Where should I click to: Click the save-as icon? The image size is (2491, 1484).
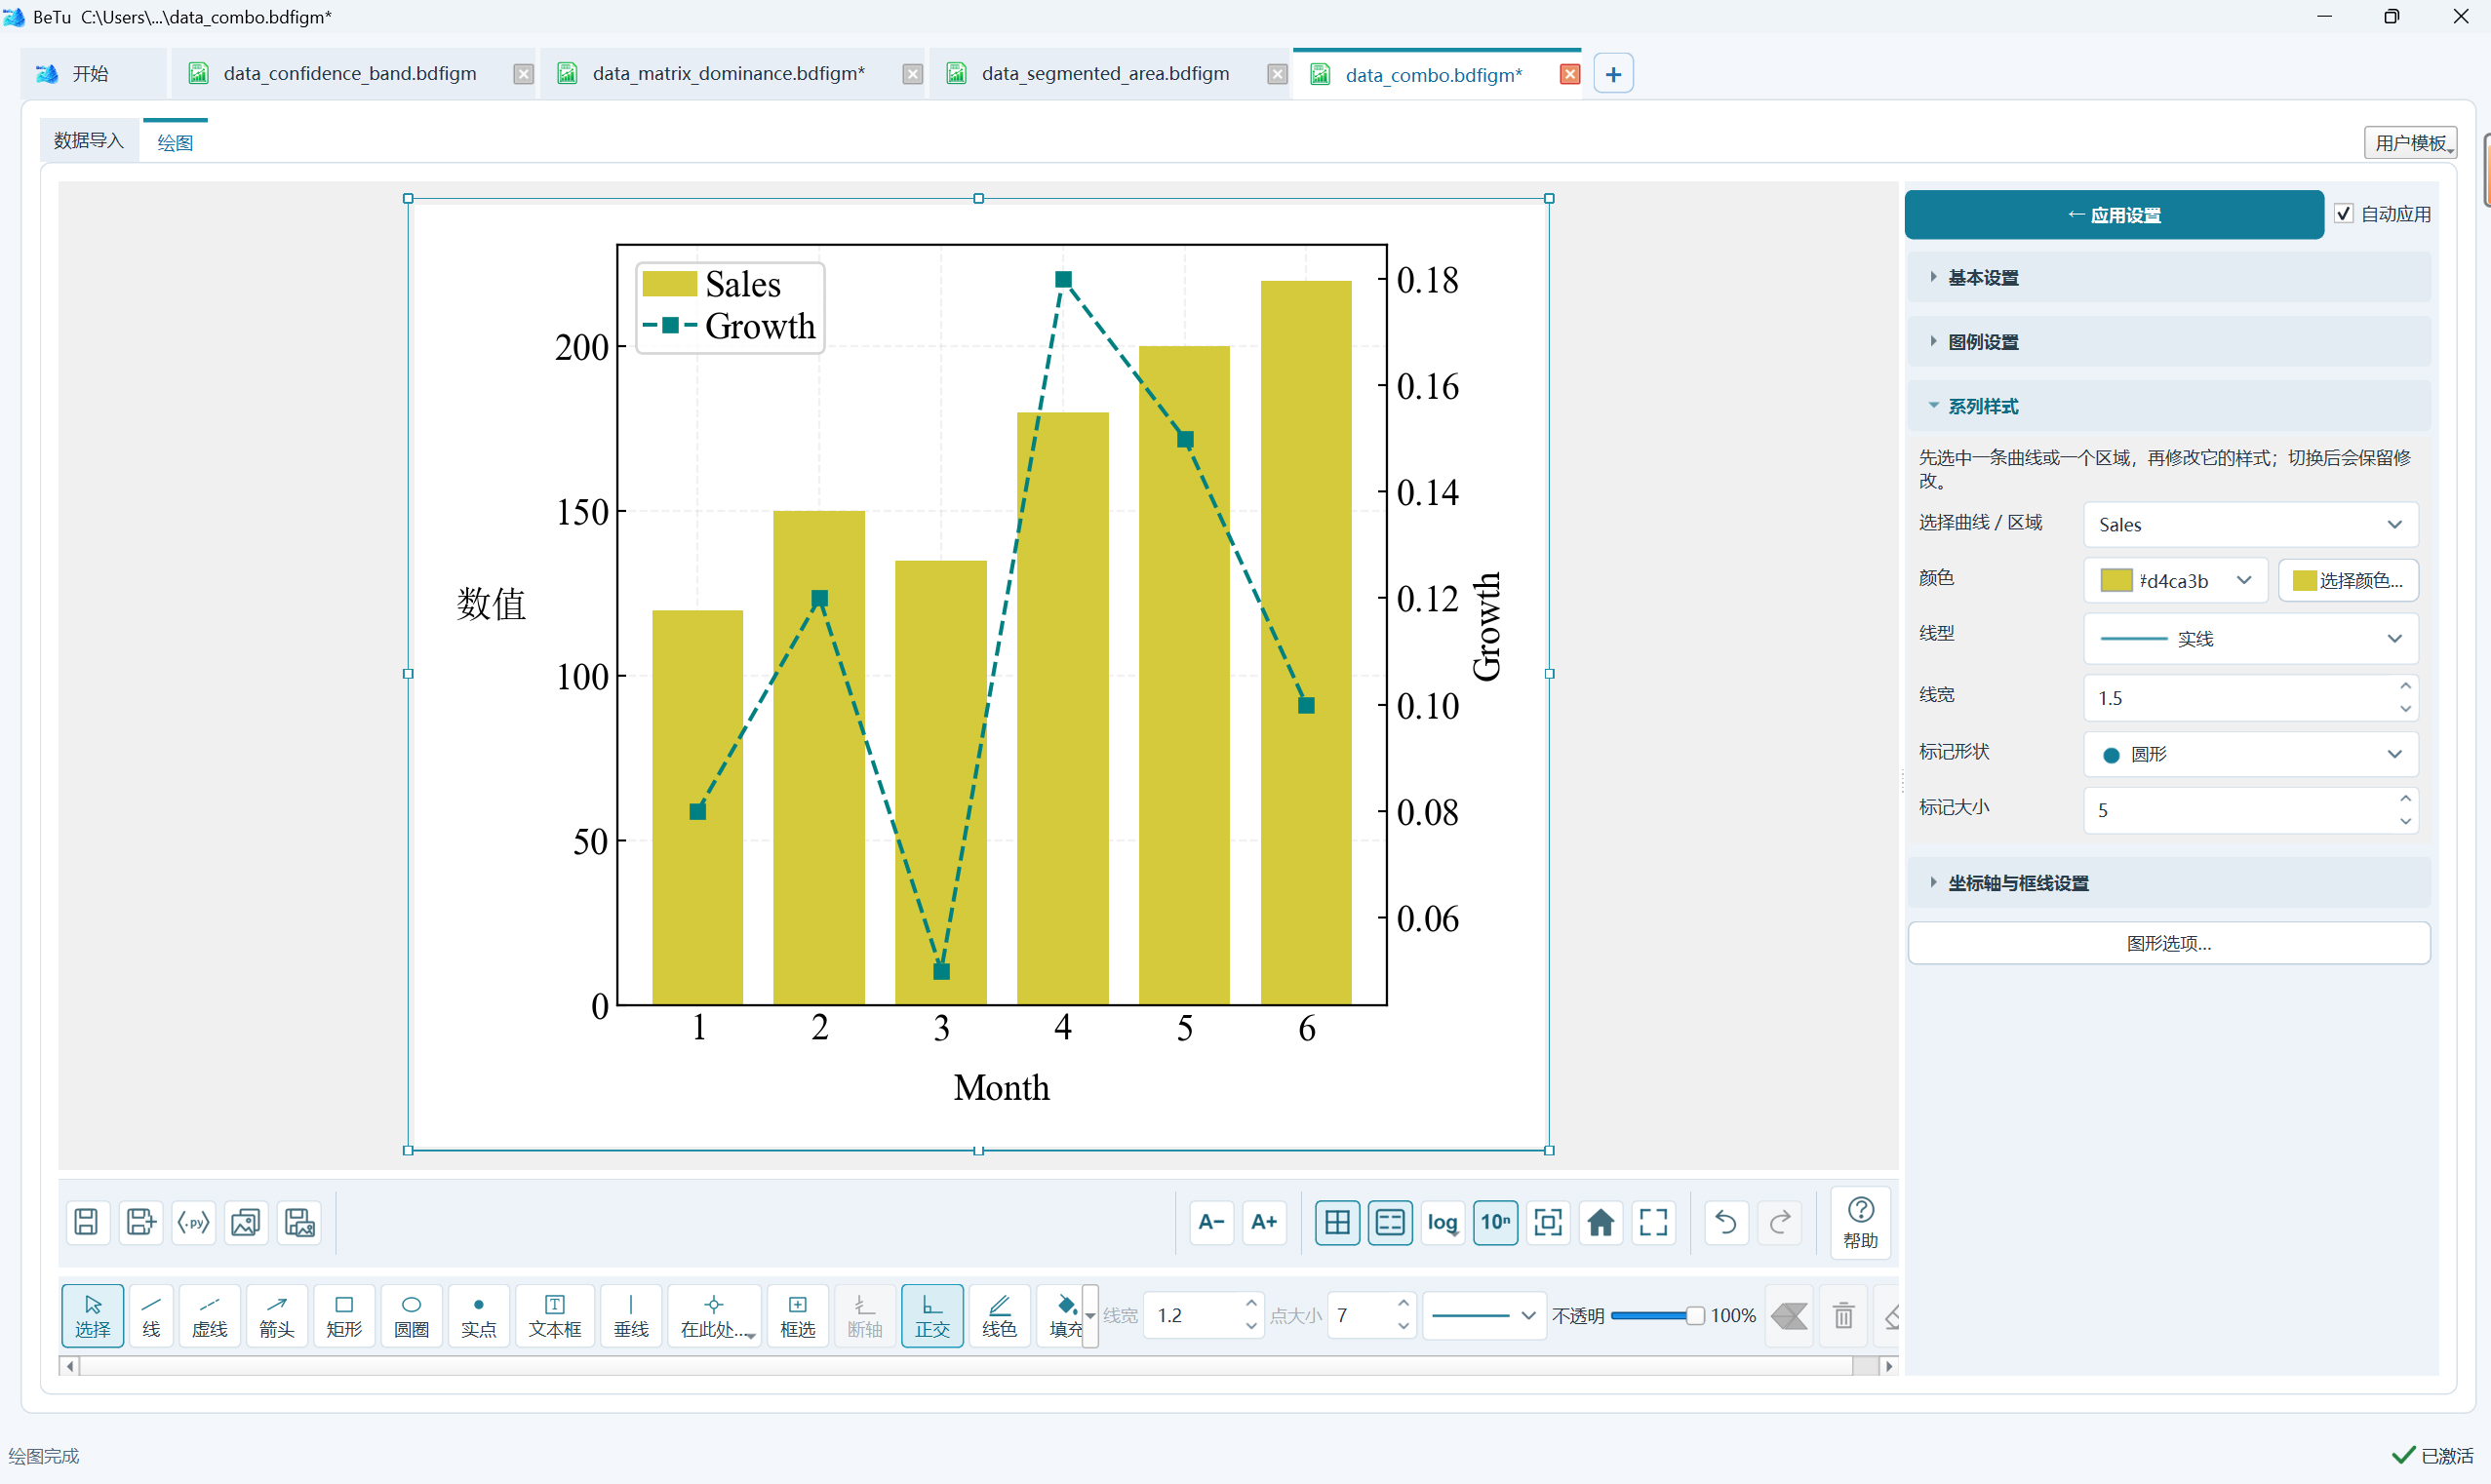click(140, 1222)
